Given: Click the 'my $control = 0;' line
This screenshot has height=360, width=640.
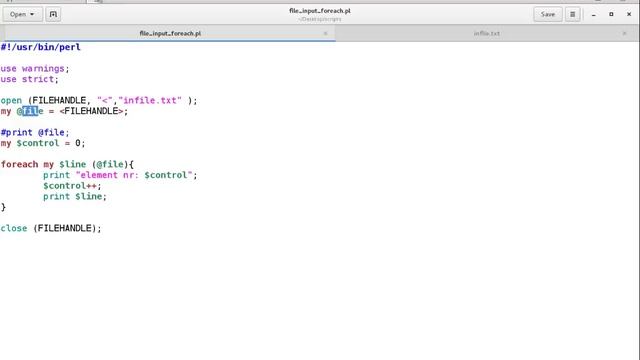Looking at the screenshot, I should click(x=43, y=143).
